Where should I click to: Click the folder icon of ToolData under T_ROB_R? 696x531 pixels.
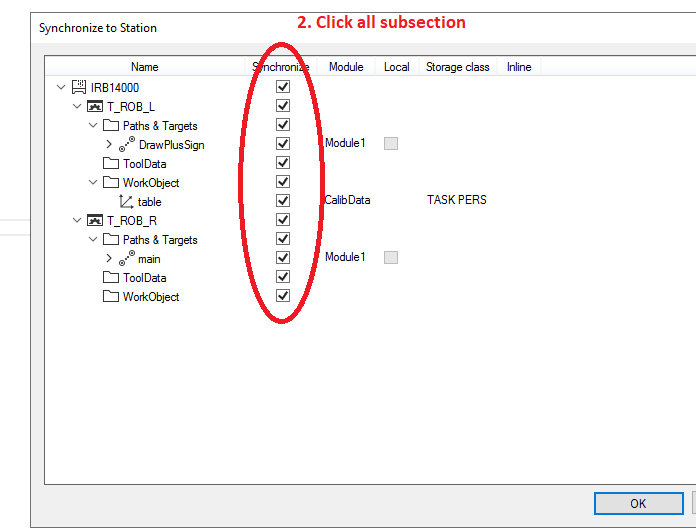point(111,277)
